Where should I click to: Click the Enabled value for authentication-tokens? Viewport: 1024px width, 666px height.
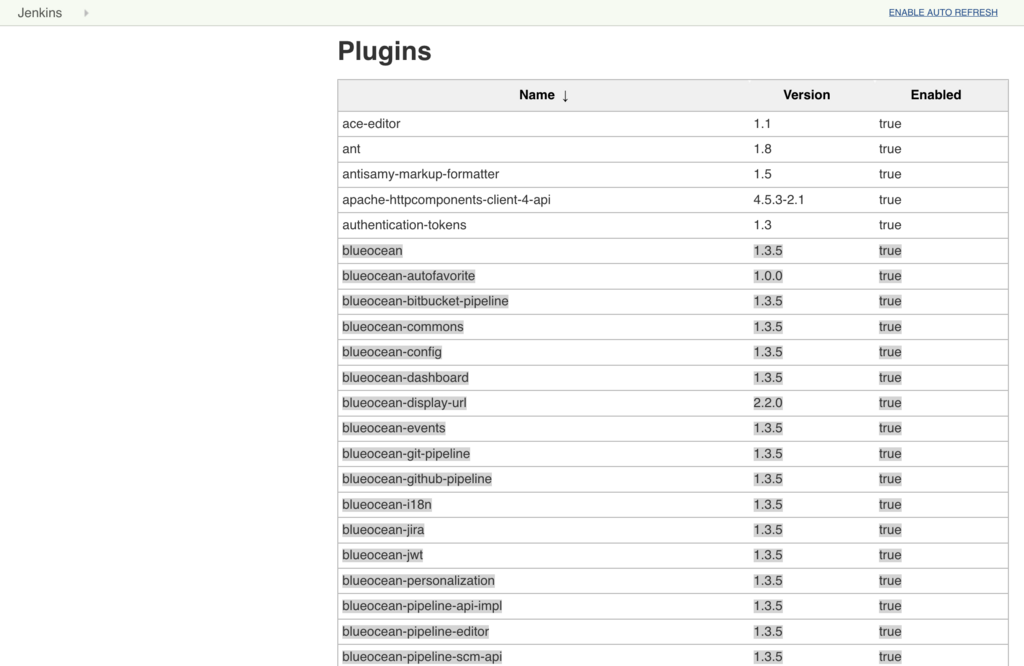tap(889, 225)
